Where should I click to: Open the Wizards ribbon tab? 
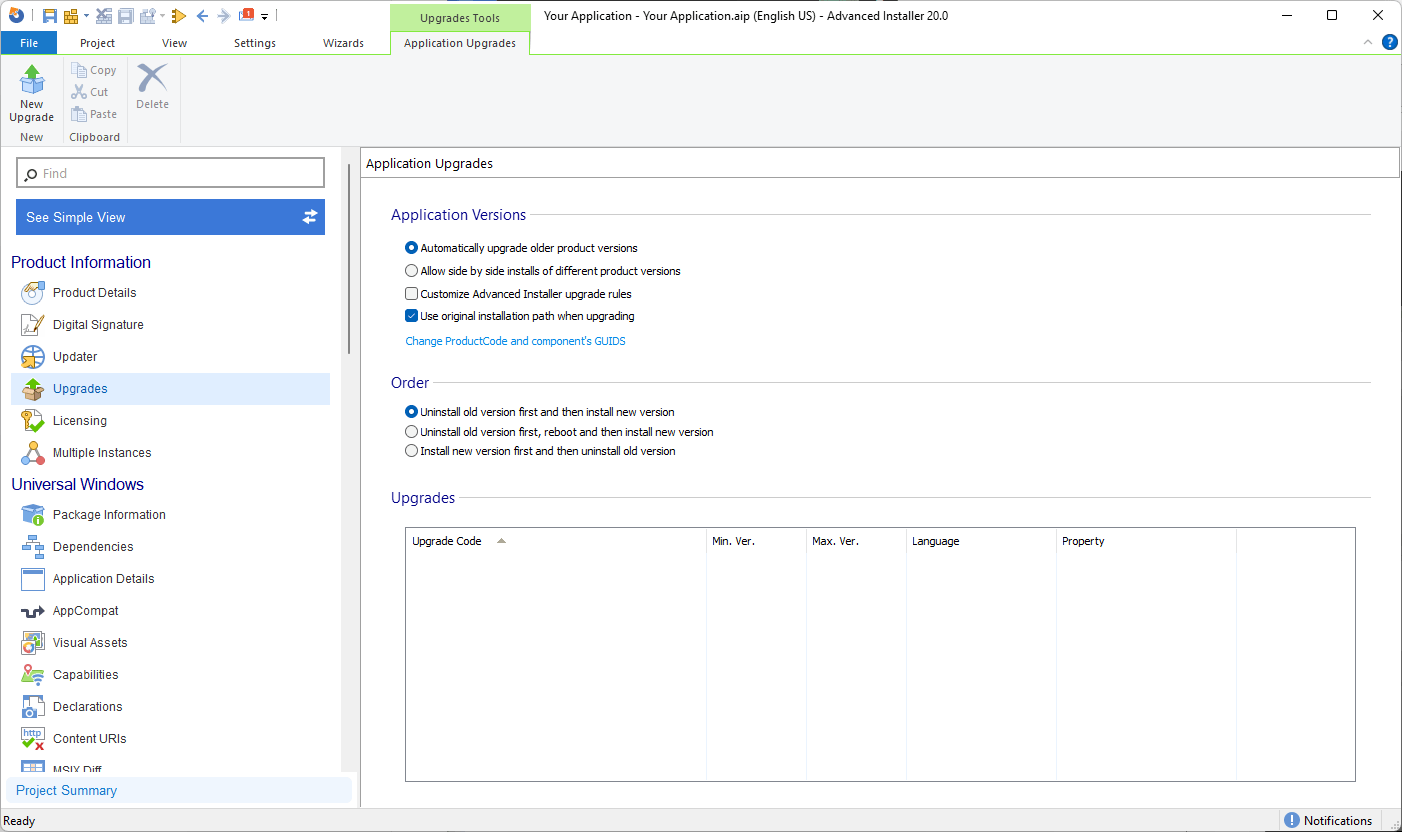point(343,43)
